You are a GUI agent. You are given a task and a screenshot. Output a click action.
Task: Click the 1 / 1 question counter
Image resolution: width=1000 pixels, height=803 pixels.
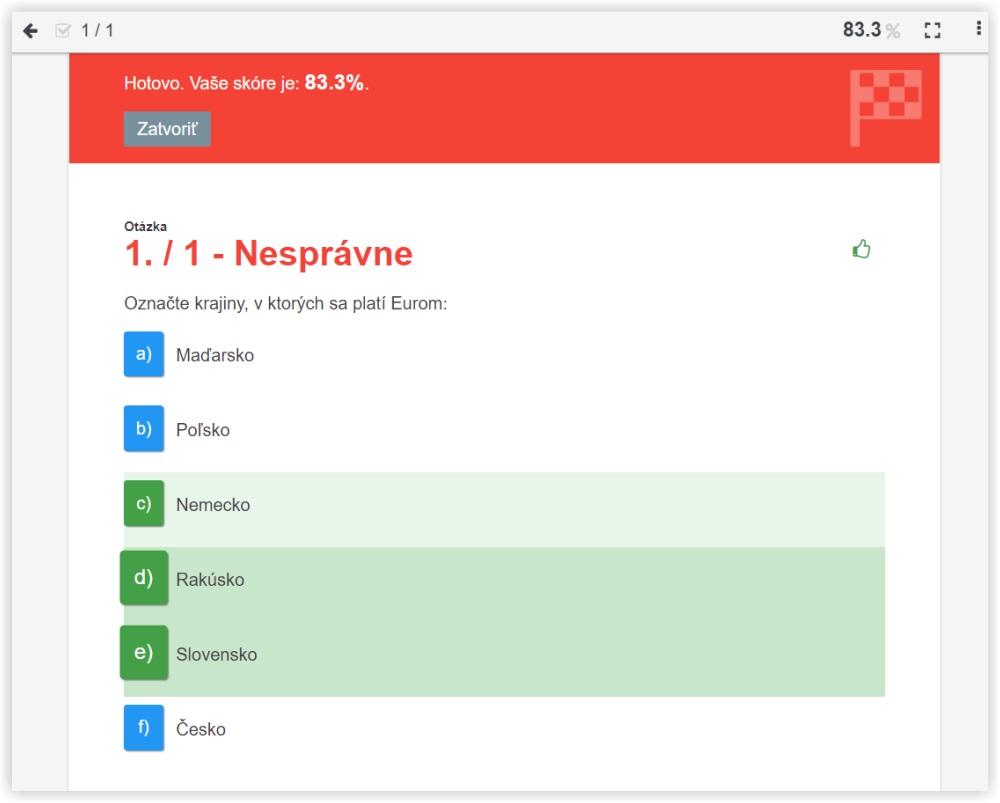[x=98, y=31]
